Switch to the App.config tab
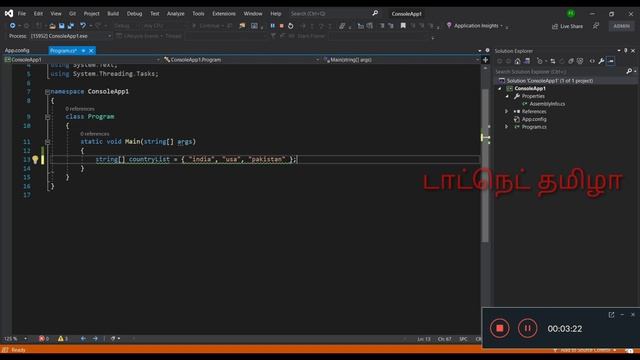This screenshot has width=640, height=360. click(17, 51)
